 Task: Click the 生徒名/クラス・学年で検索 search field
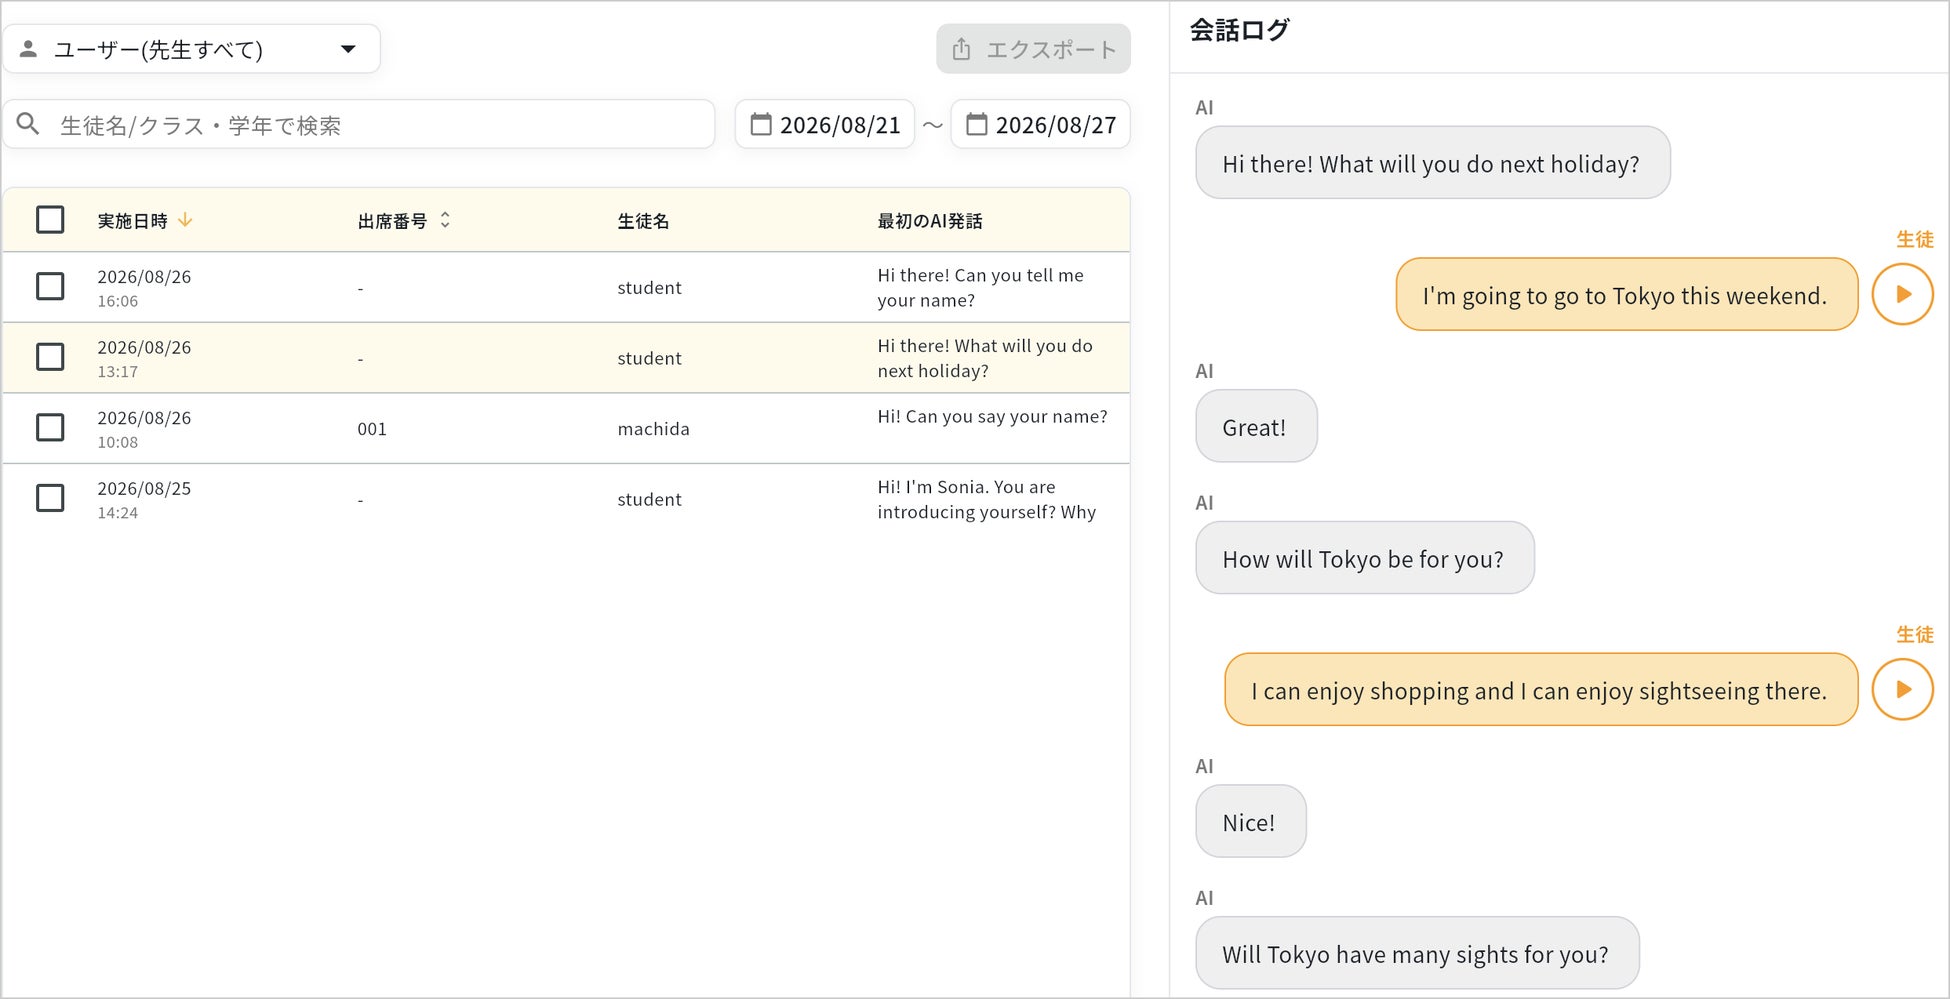(358, 124)
